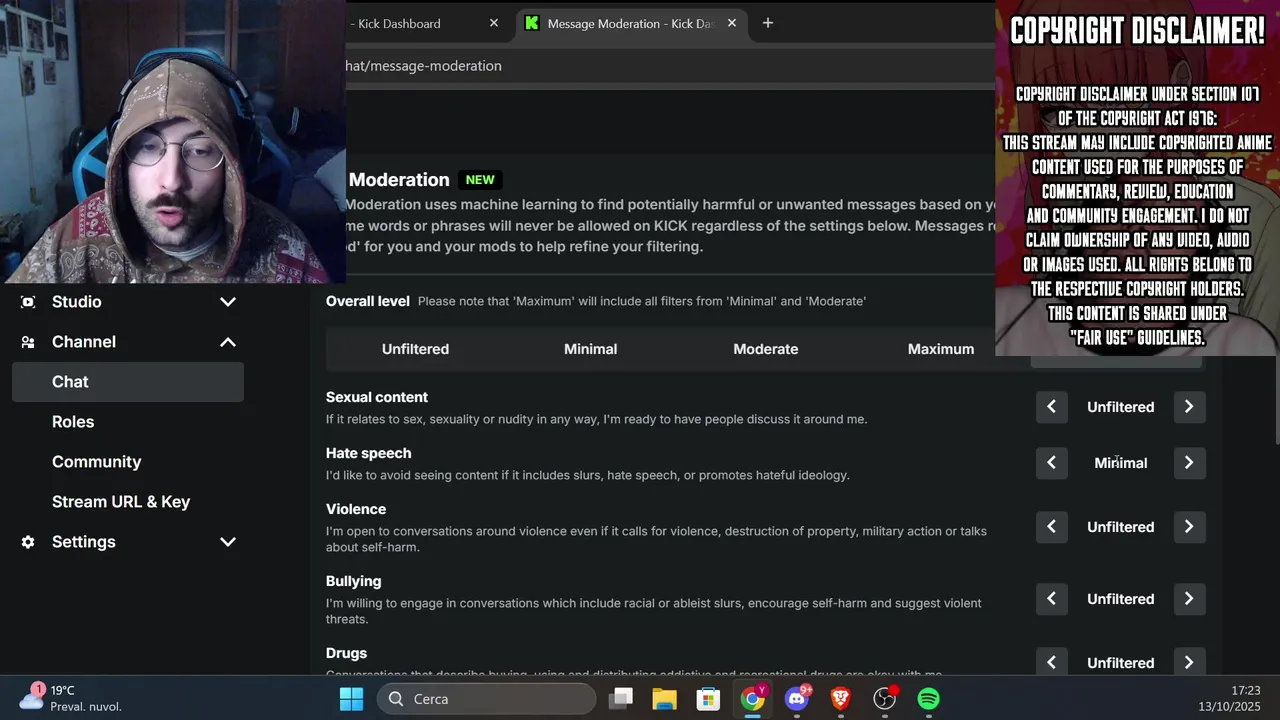Expand the Studio chevron
Image resolution: width=1280 pixels, height=720 pixels.
(228, 302)
